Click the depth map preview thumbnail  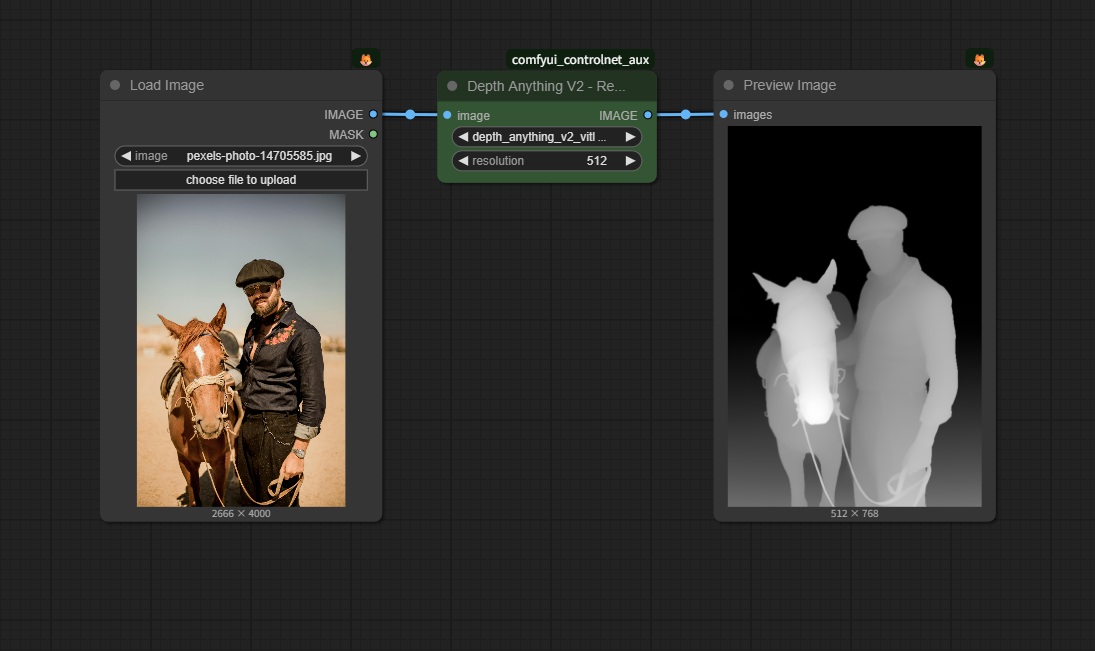click(854, 316)
